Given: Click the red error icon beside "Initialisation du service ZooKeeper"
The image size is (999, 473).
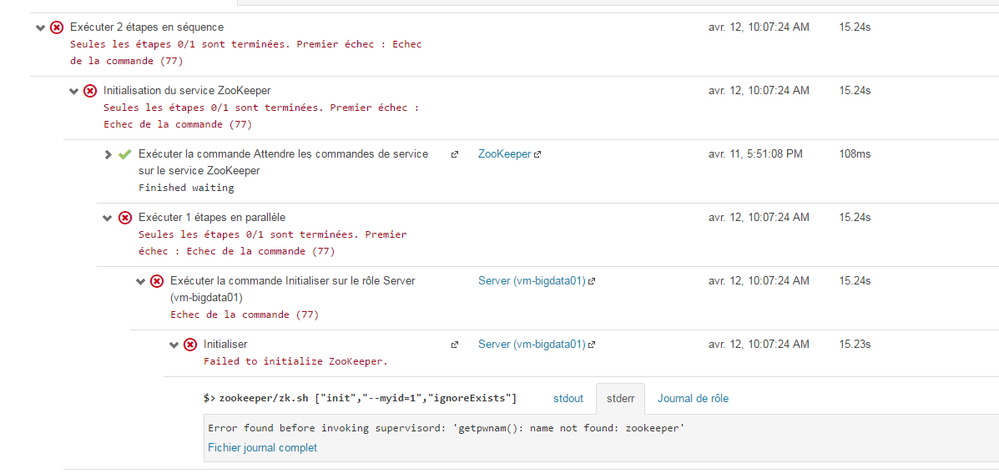Looking at the screenshot, I should point(90,91).
